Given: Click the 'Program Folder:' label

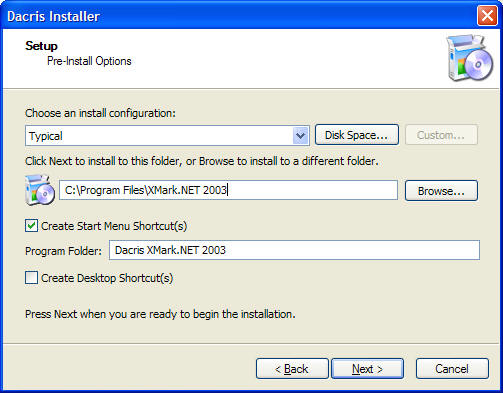Looking at the screenshot, I should click(63, 251).
